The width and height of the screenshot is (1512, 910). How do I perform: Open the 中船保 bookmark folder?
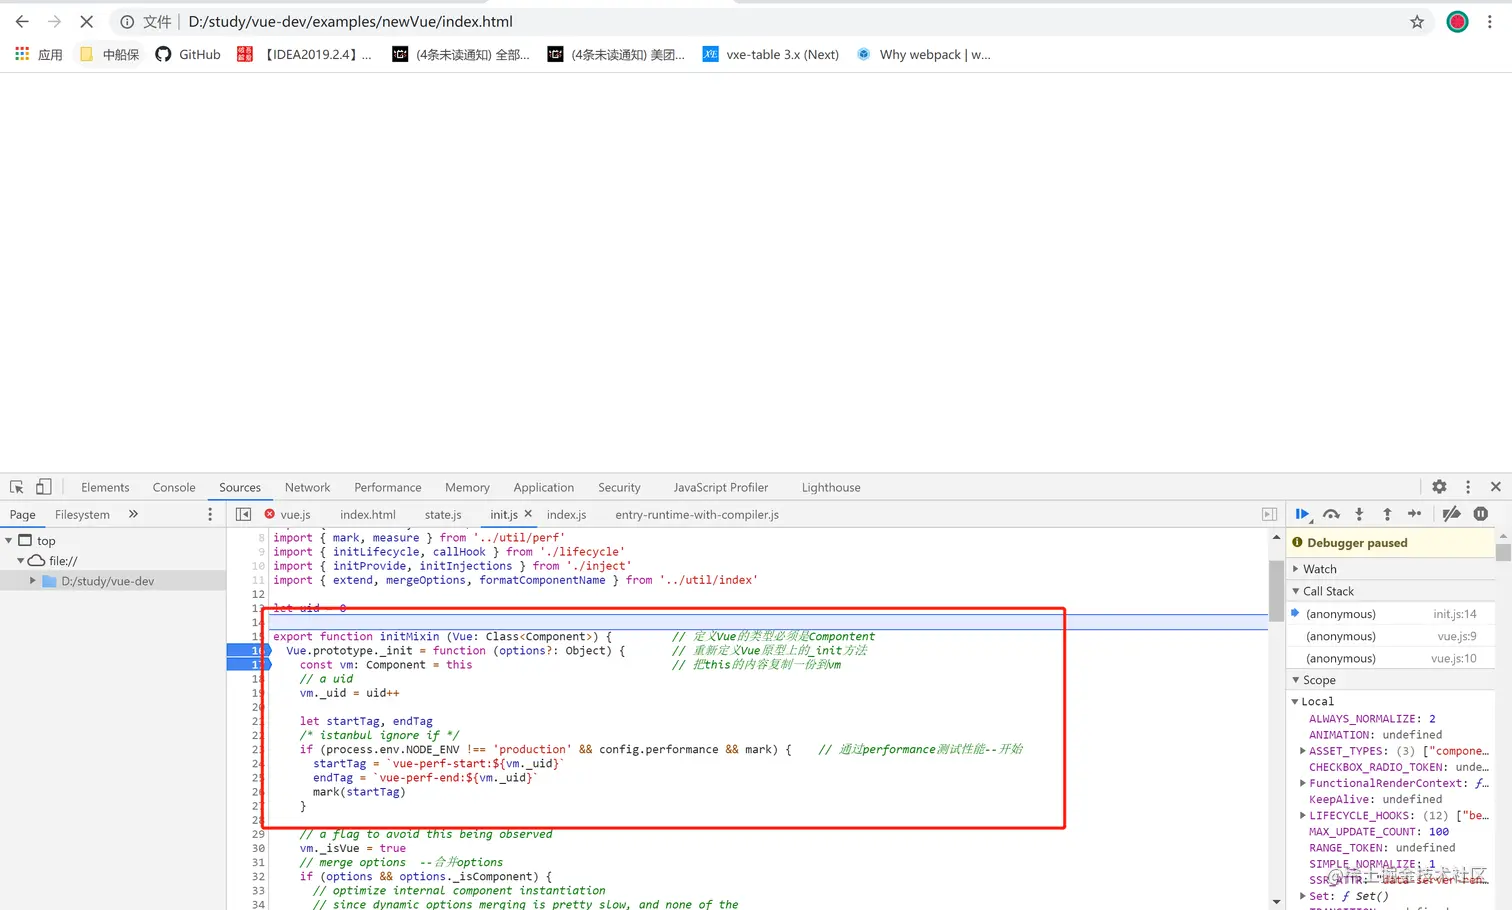coord(109,54)
